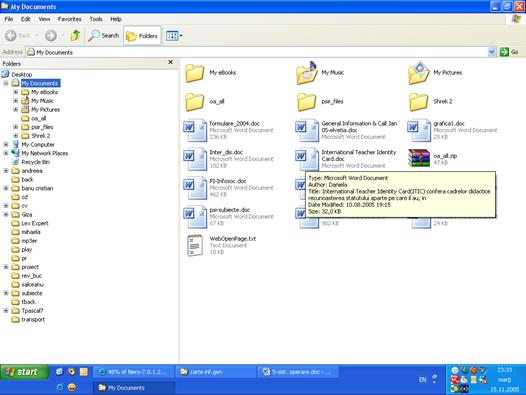Select the oa_all.zip archive
The image size is (526, 395).
pos(433,158)
